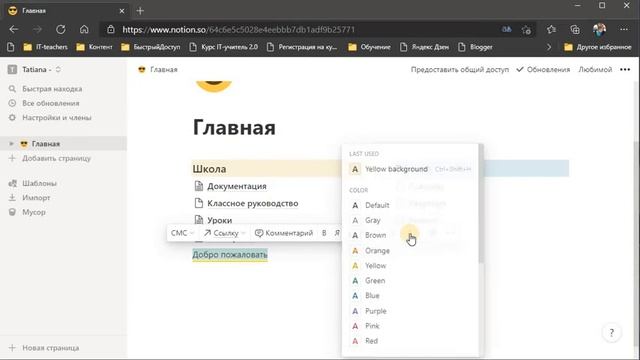640x360 pixels.
Task: Select the Default text color
Action: coord(411,205)
